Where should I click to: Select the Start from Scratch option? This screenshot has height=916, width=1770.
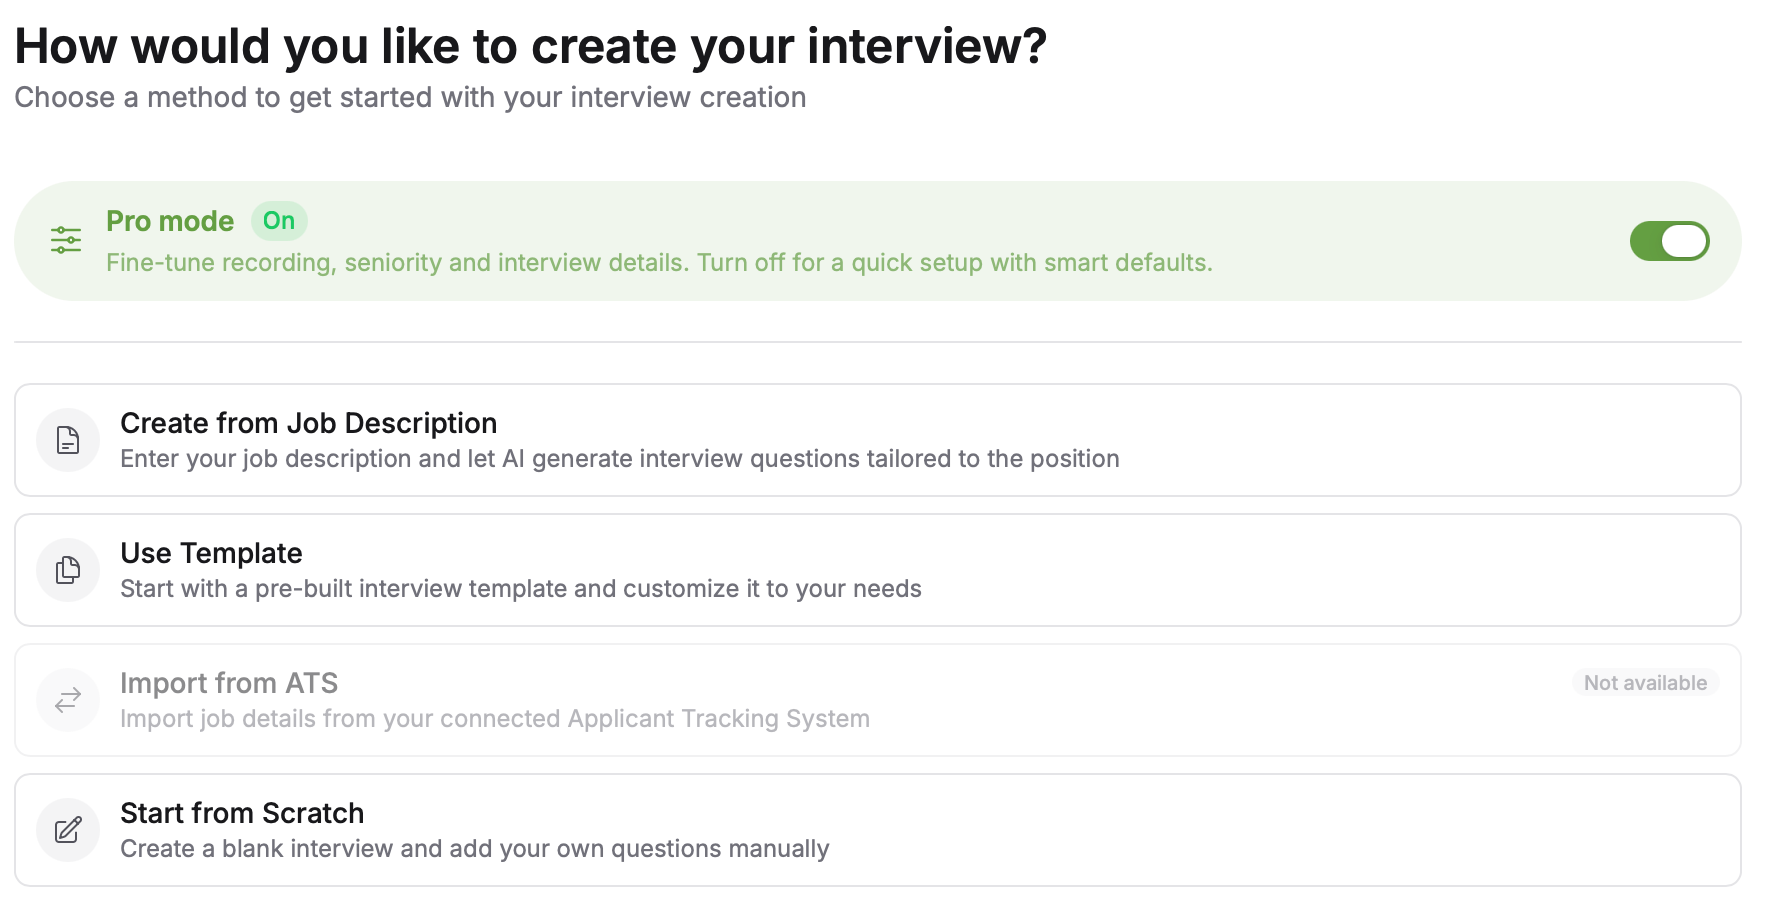(x=878, y=830)
